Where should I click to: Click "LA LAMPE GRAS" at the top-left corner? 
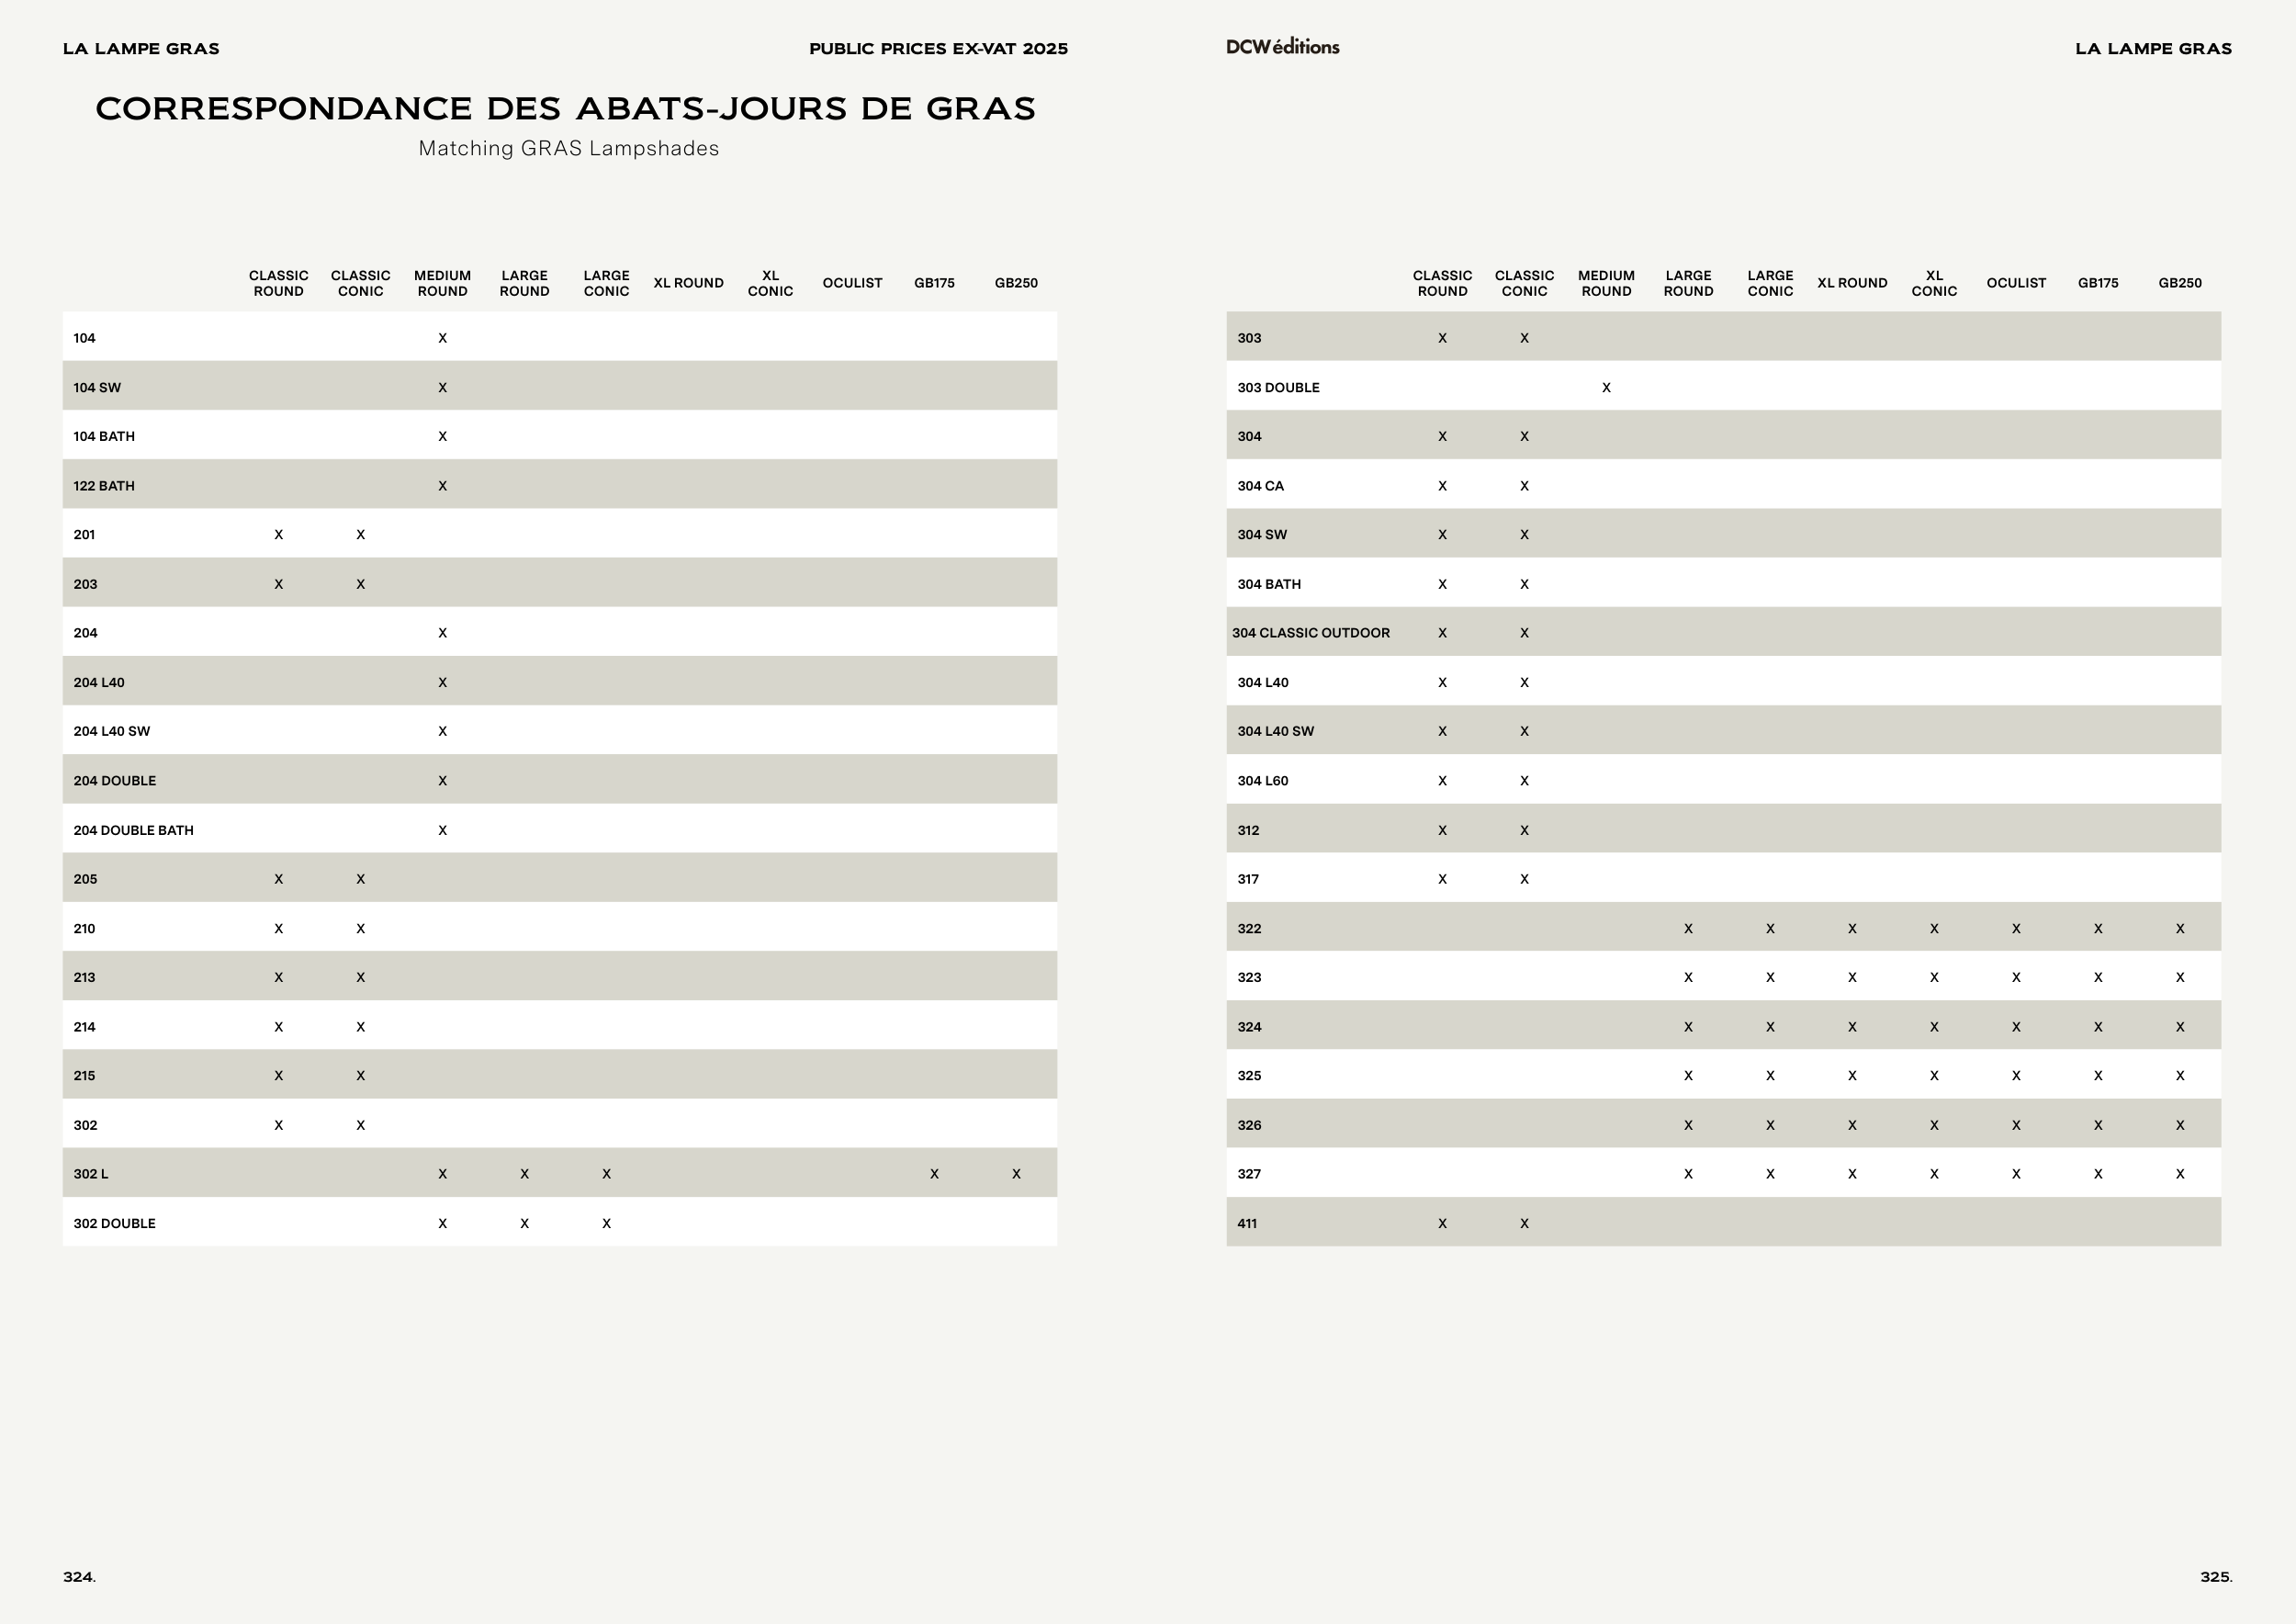click(141, 49)
